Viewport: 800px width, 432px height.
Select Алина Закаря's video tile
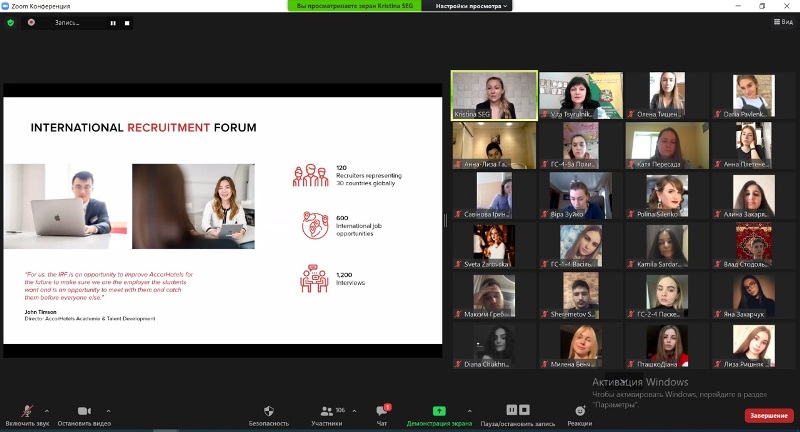click(754, 195)
